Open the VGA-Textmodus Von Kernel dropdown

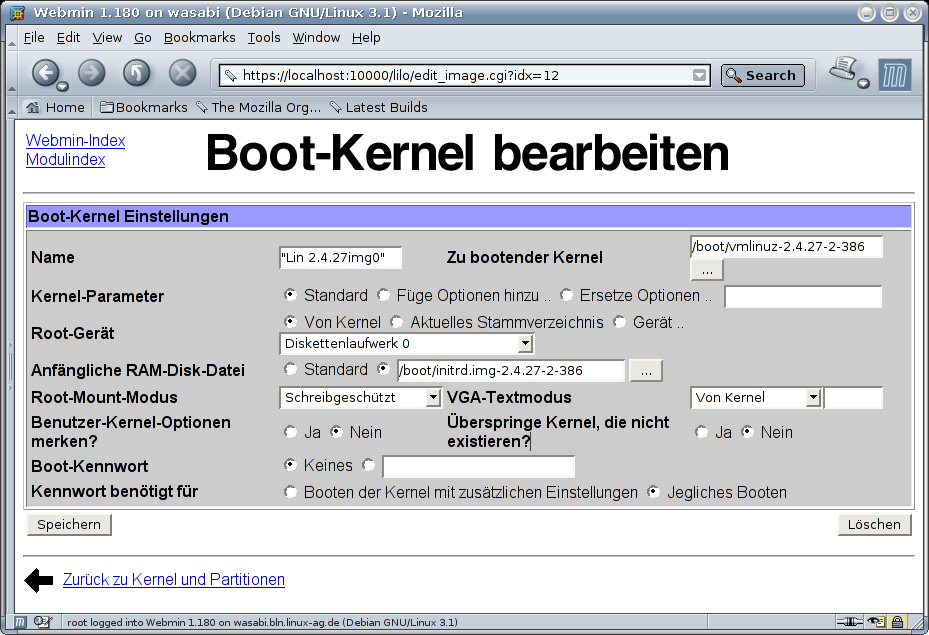pyautogui.click(x=813, y=397)
